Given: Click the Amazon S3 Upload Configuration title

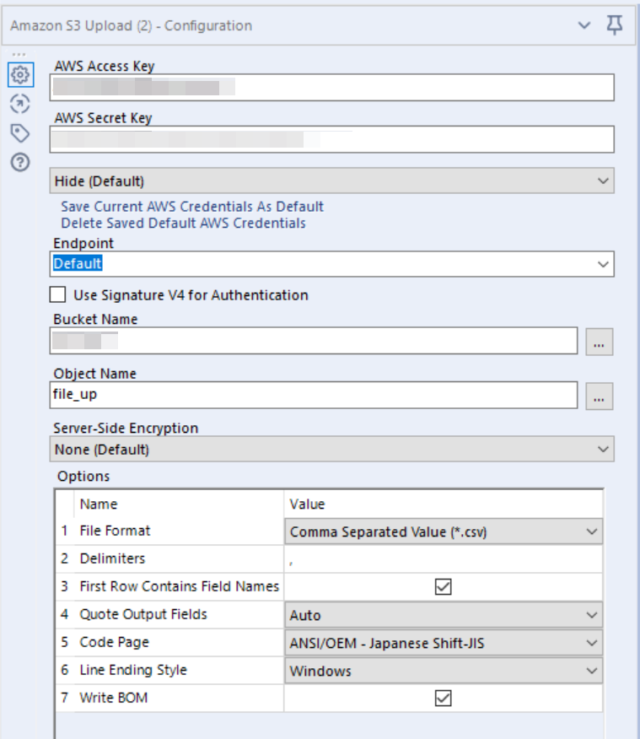Looking at the screenshot, I should (131, 25).
